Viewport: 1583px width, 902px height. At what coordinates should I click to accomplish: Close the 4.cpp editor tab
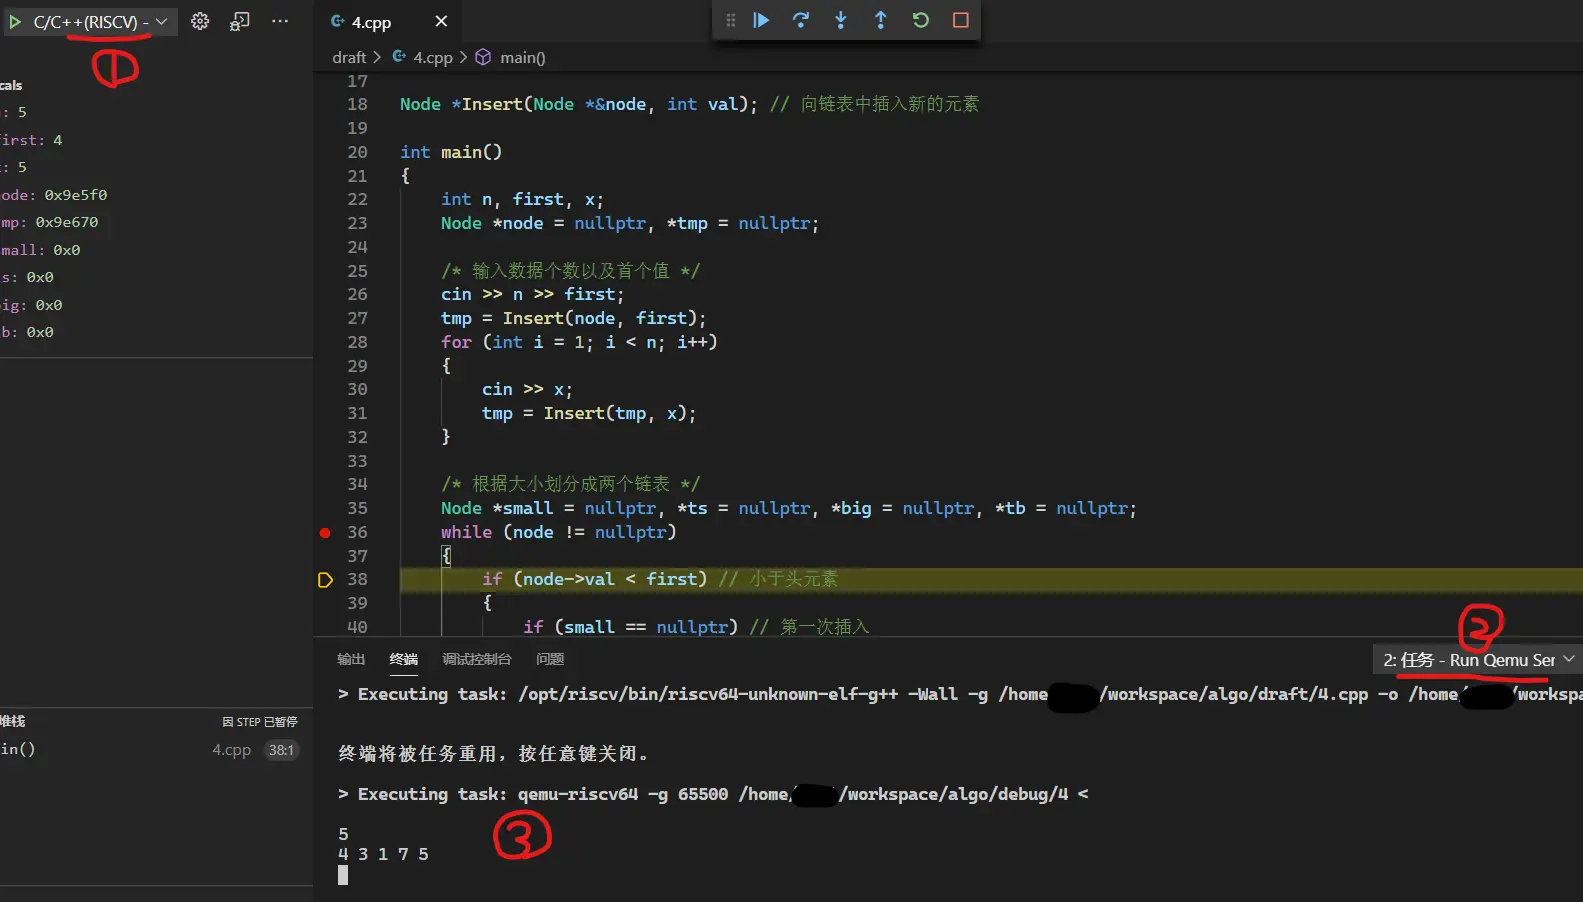441,21
